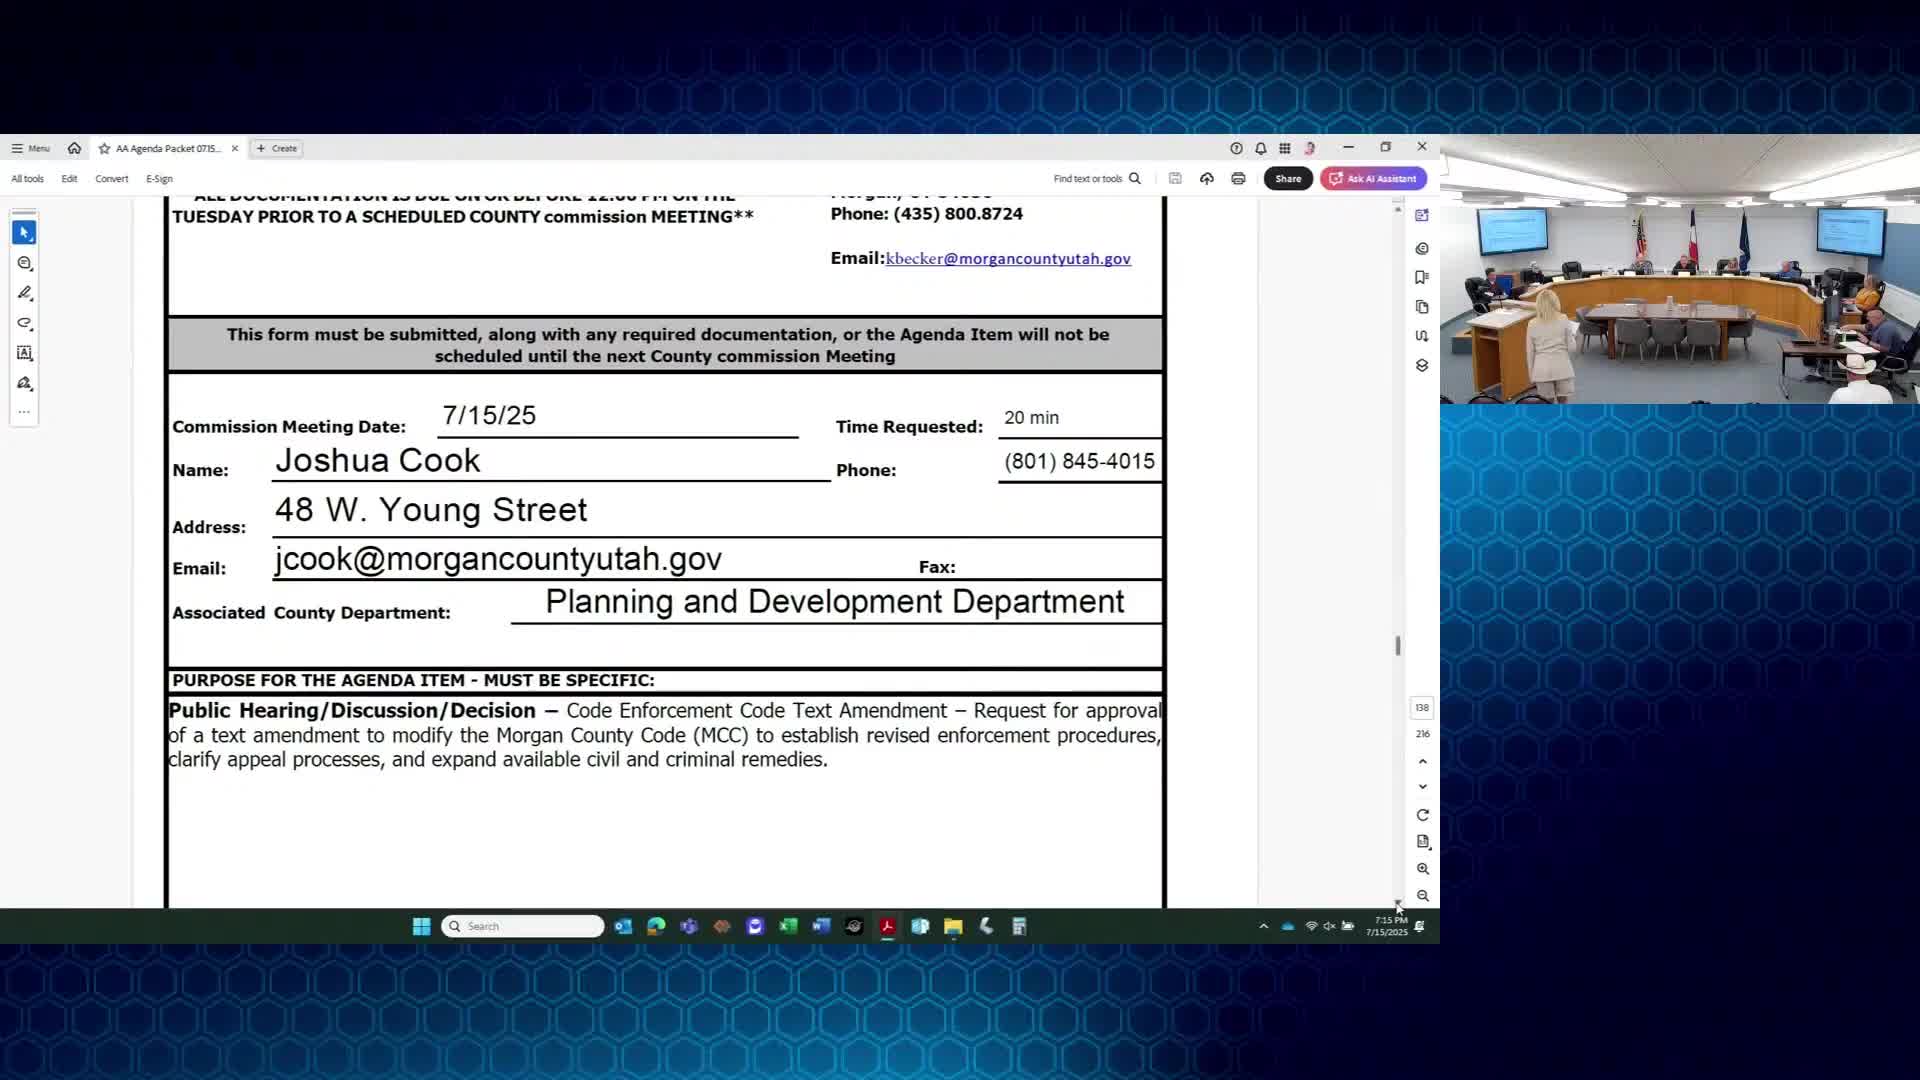The image size is (1920, 1080).
Task: Star the AA Agenda Packet tab as favorite
Action: [x=104, y=148]
